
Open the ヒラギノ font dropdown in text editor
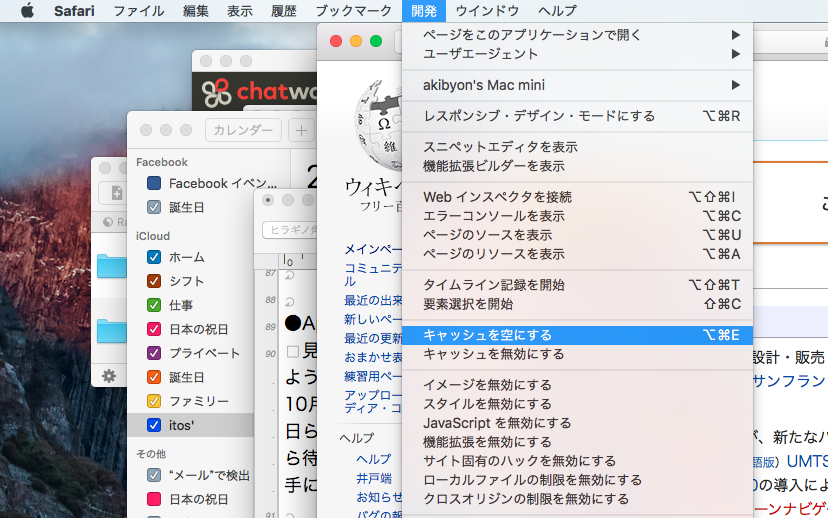pos(290,230)
